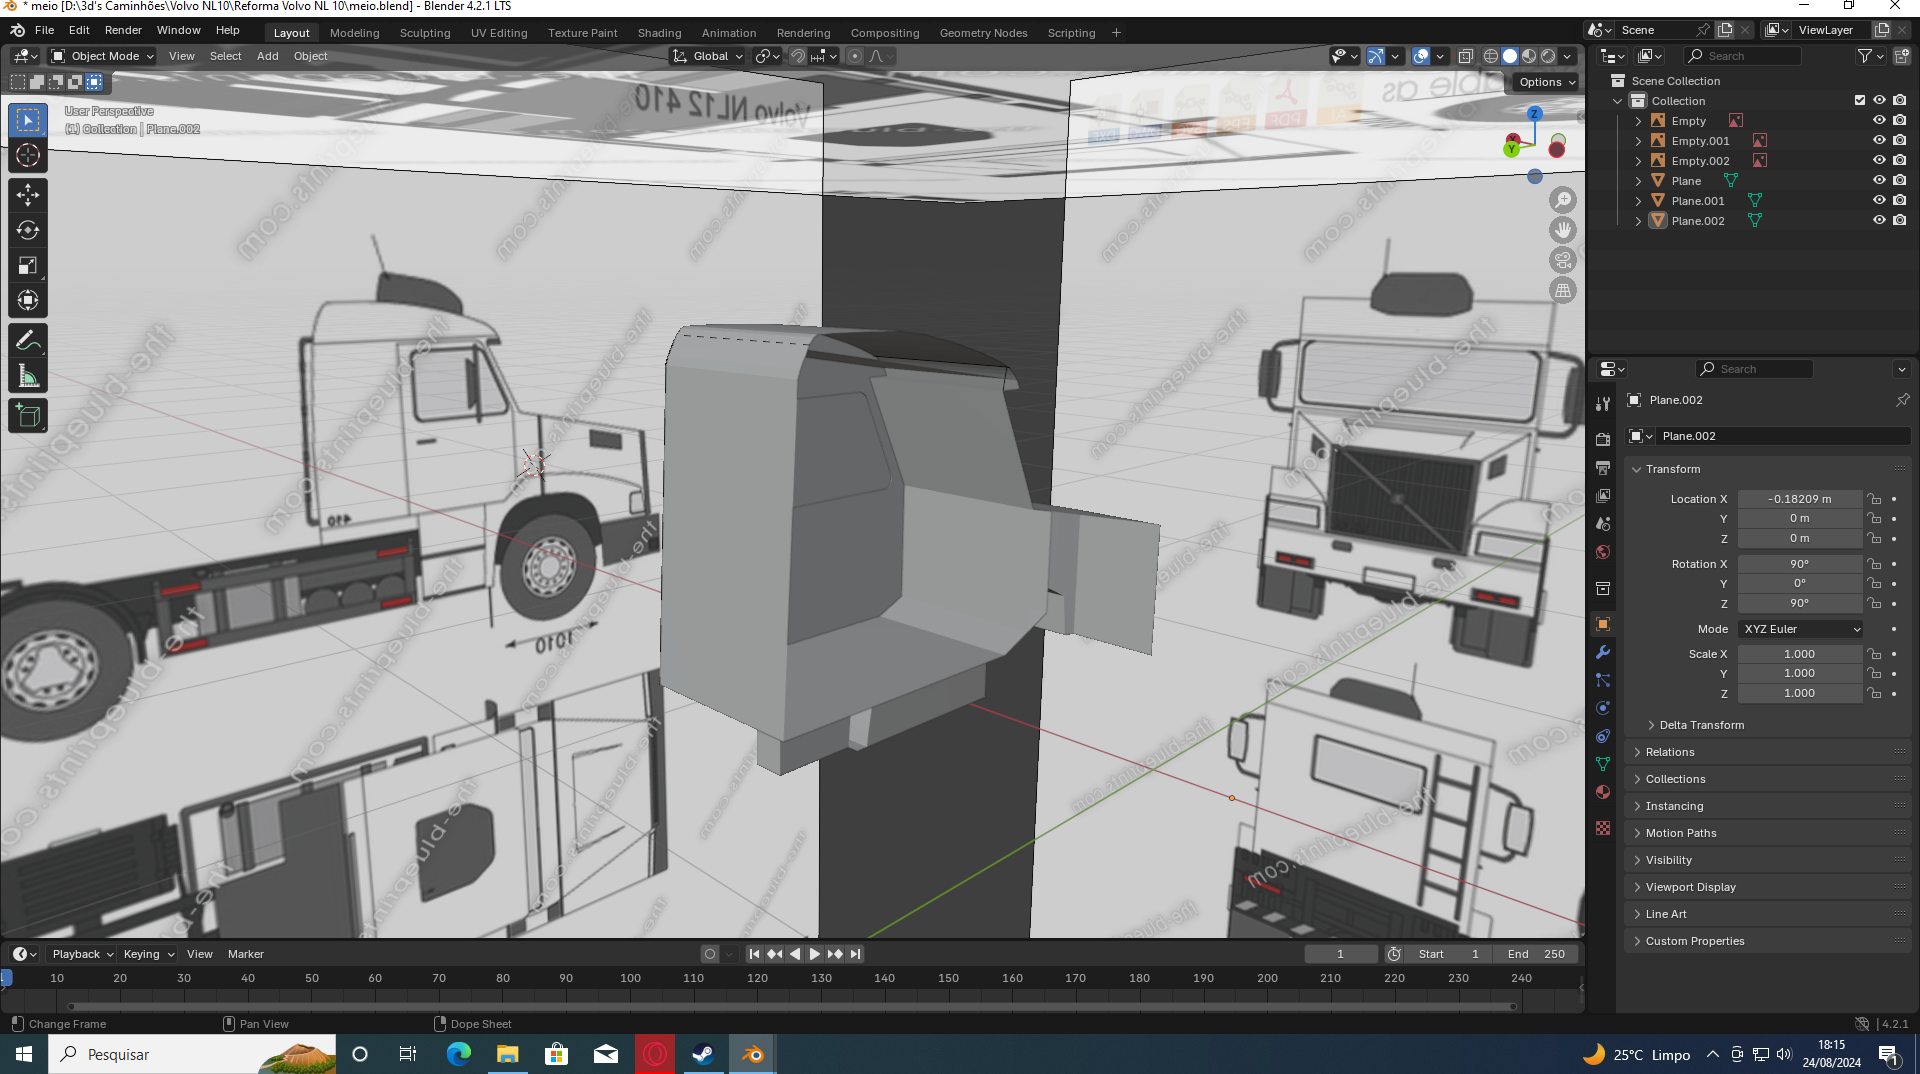This screenshot has height=1074, width=1920.
Task: Open the timeline Keying popover
Action: pyautogui.click(x=148, y=954)
